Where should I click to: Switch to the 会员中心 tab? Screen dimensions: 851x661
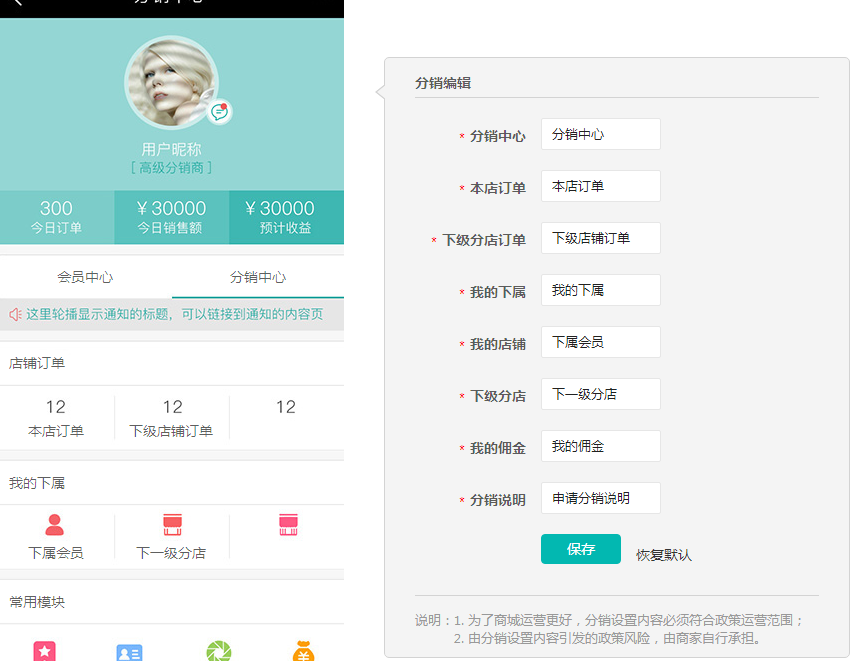(85, 277)
